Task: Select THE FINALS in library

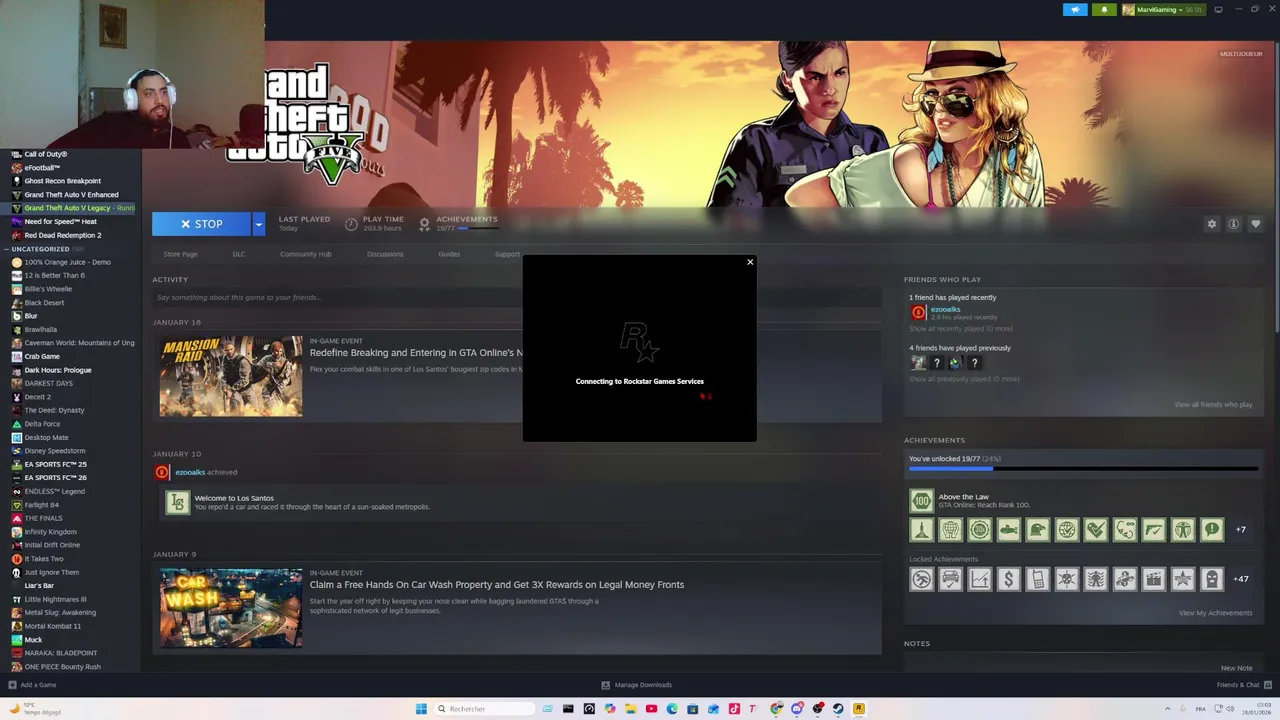Action: [43, 518]
